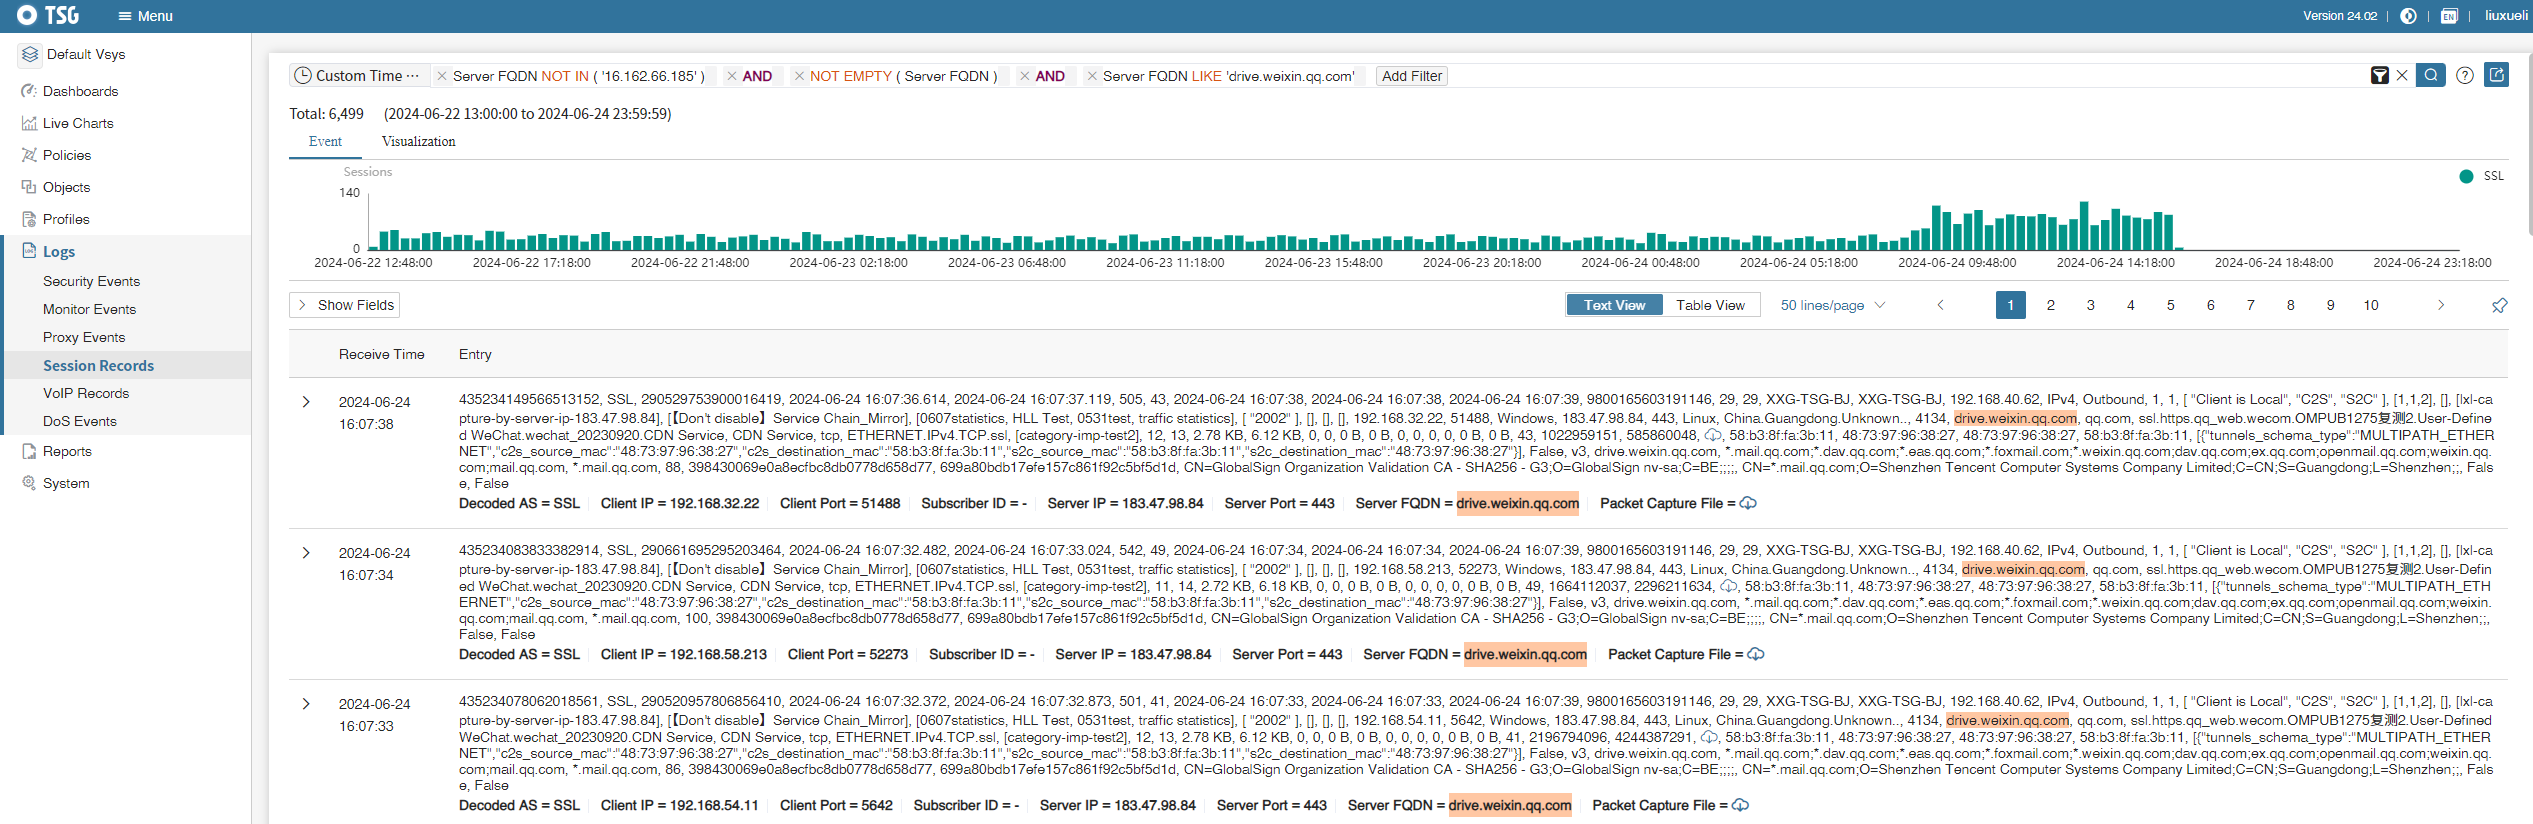Image resolution: width=2533 pixels, height=824 pixels.
Task: Click the export share icon at top right
Action: point(2497,75)
